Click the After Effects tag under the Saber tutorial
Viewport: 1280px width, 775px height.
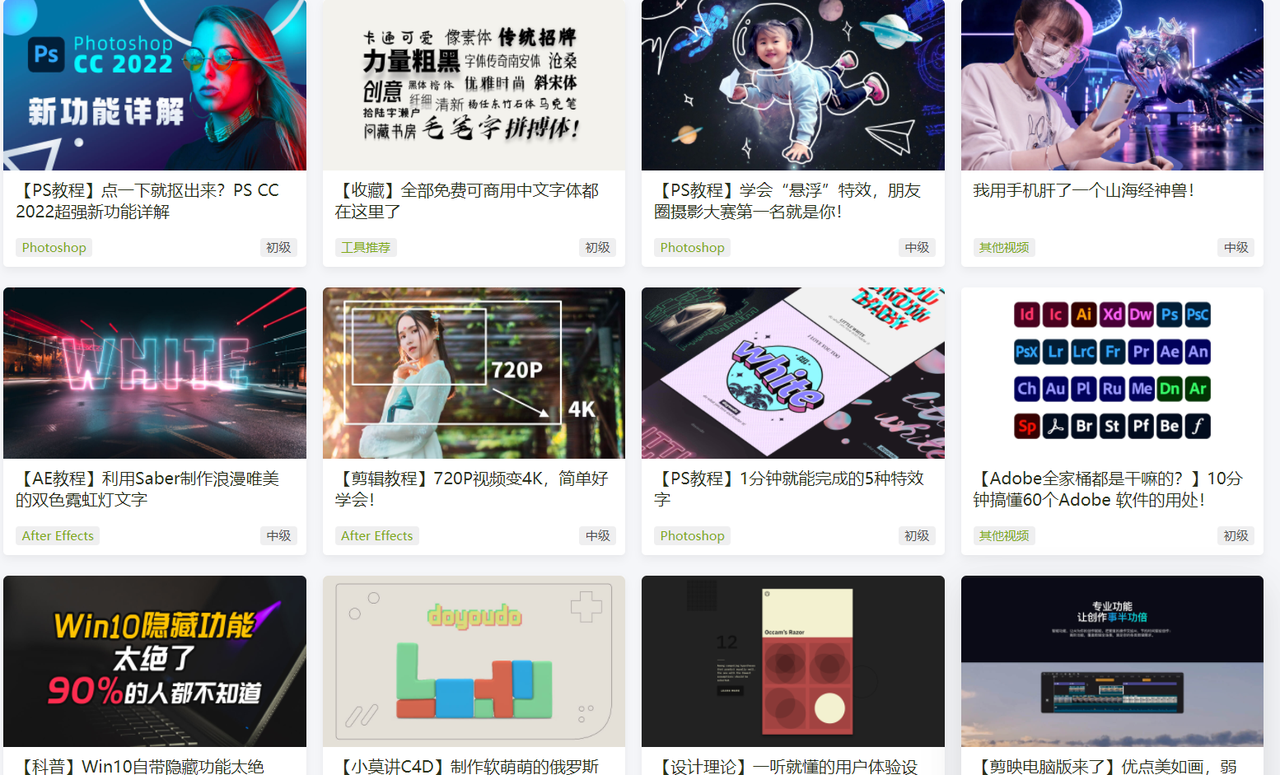coord(58,535)
